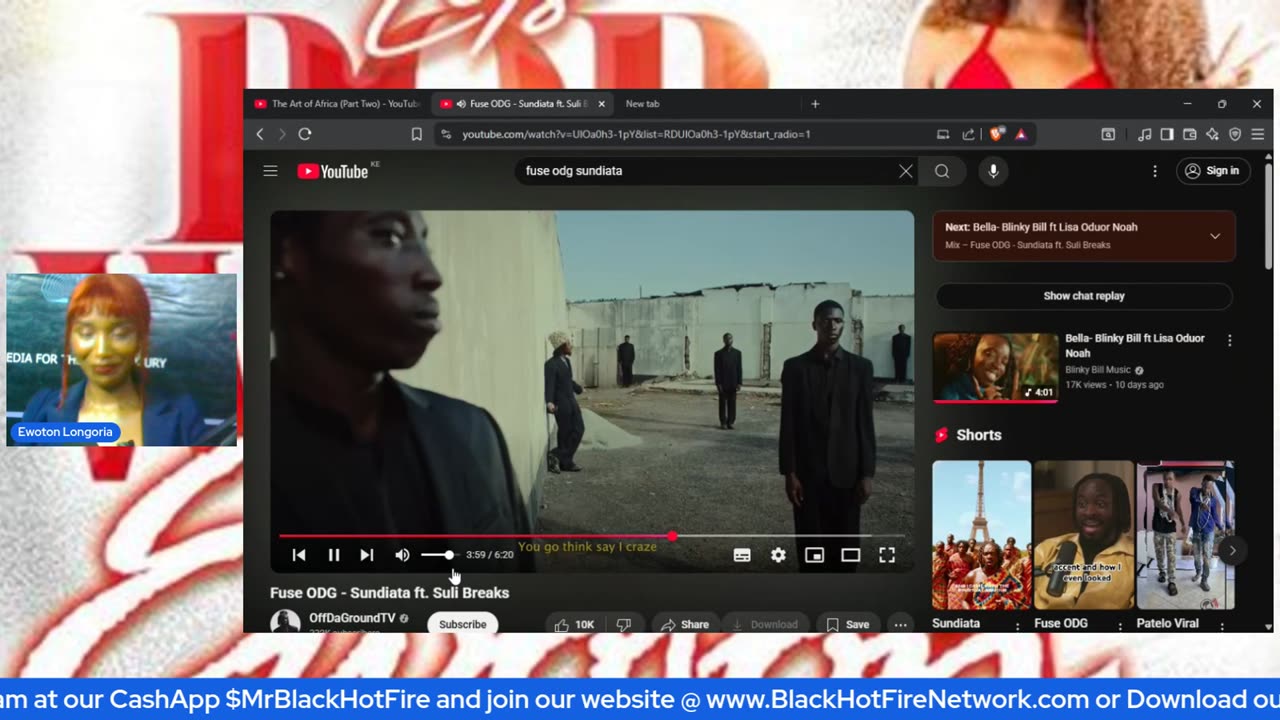Start voice search with the microphone icon
The image size is (1280, 720).
tap(993, 171)
